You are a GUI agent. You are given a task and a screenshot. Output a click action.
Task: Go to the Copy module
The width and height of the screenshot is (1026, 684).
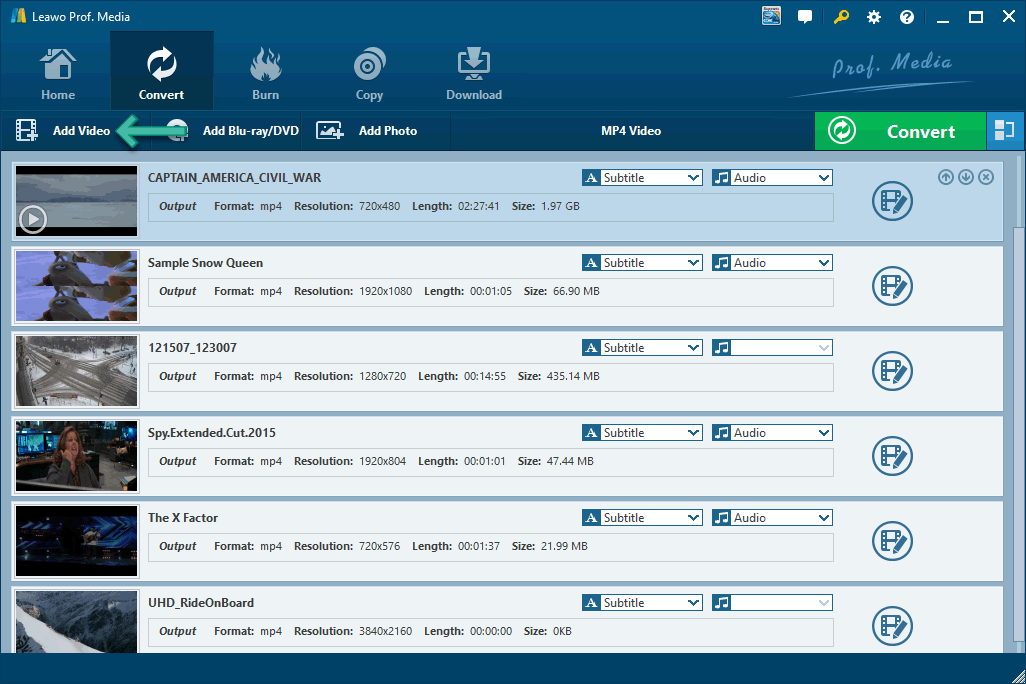[370, 73]
